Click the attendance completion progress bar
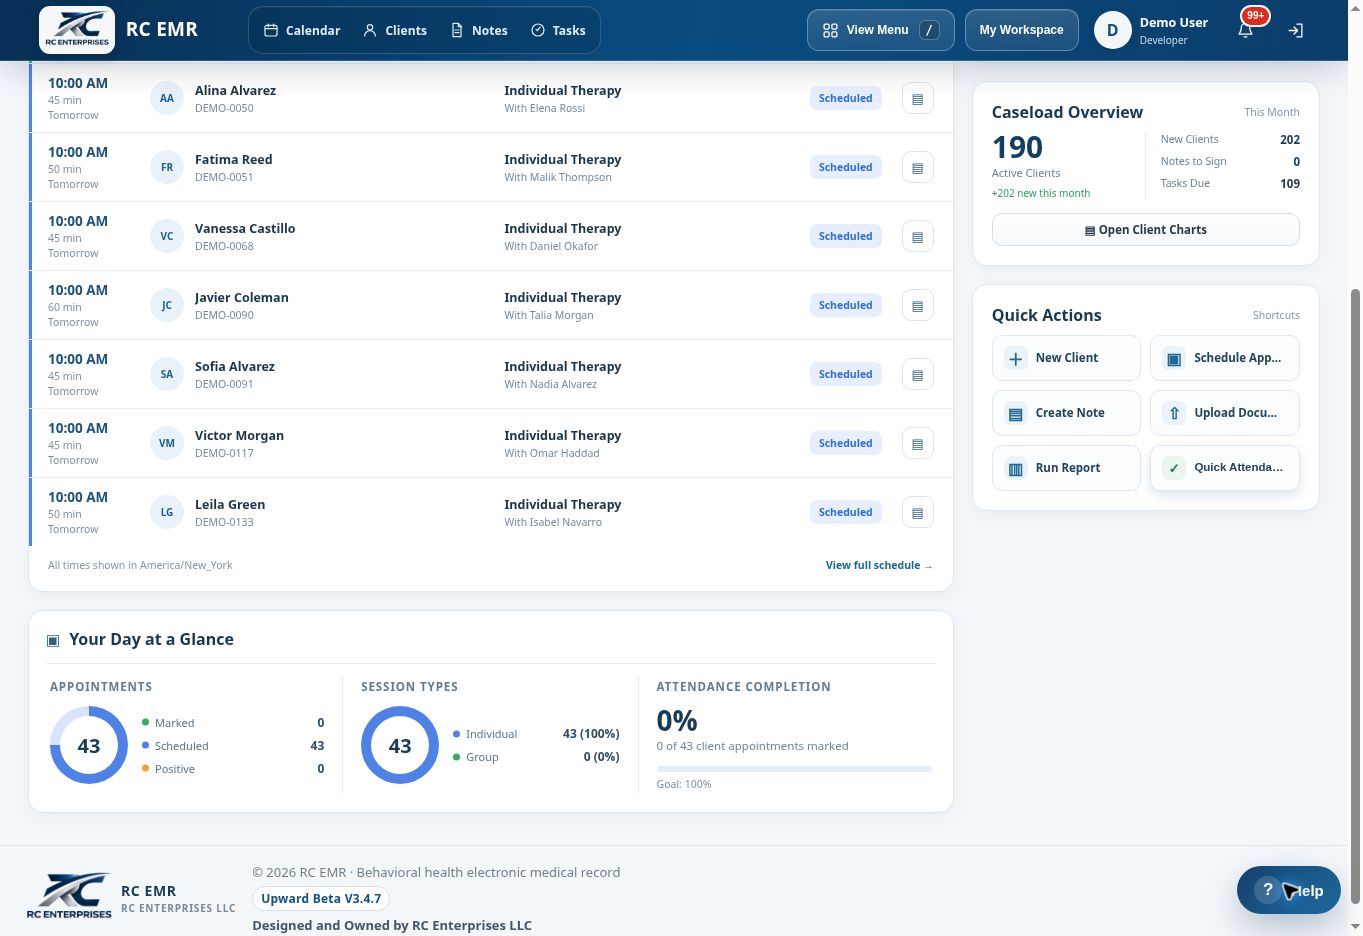1363x936 pixels. coord(794,769)
